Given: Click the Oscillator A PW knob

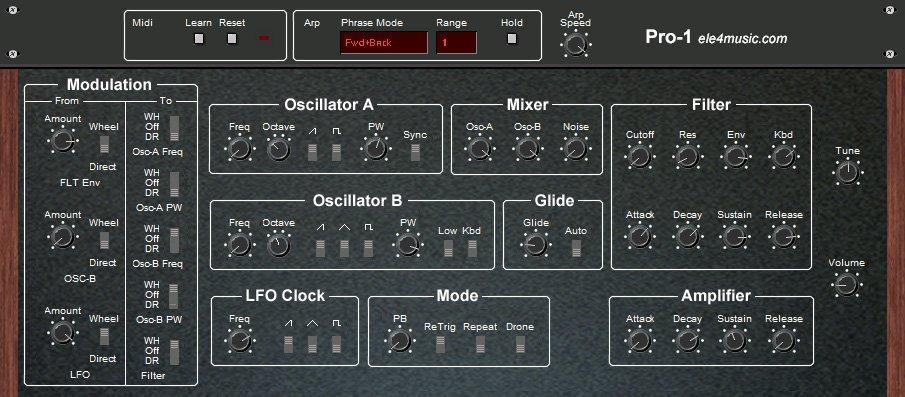Looking at the screenshot, I should click(376, 149).
